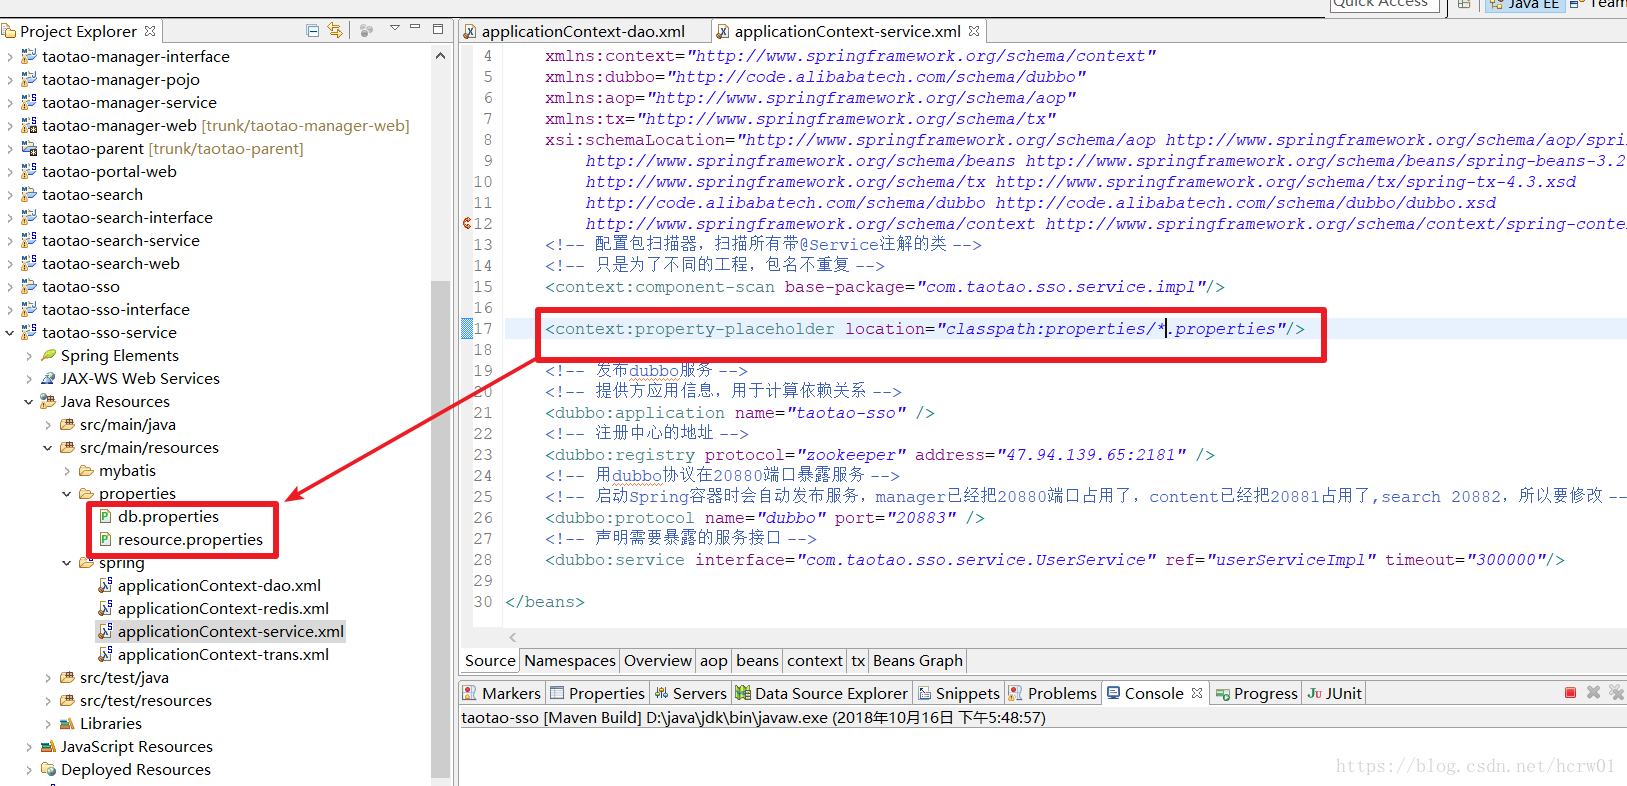
Task: Open the Properties view tab
Action: click(598, 694)
